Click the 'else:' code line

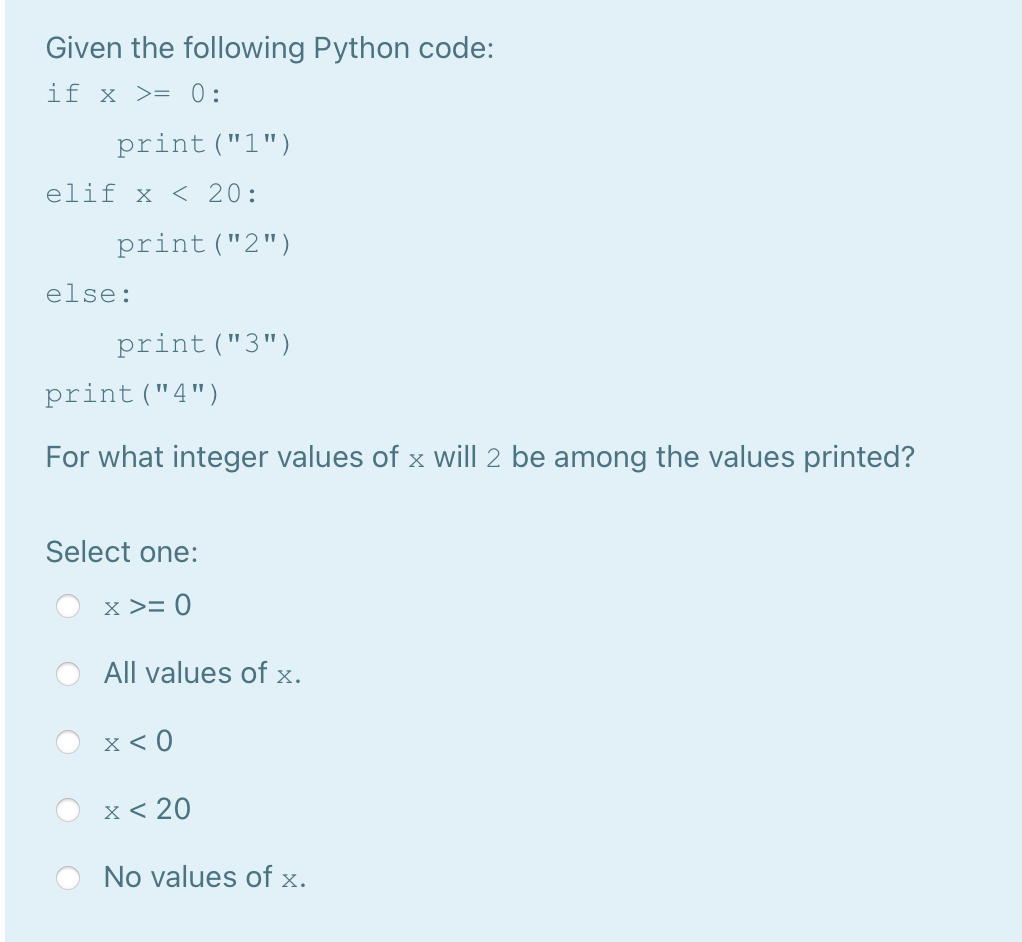89,294
